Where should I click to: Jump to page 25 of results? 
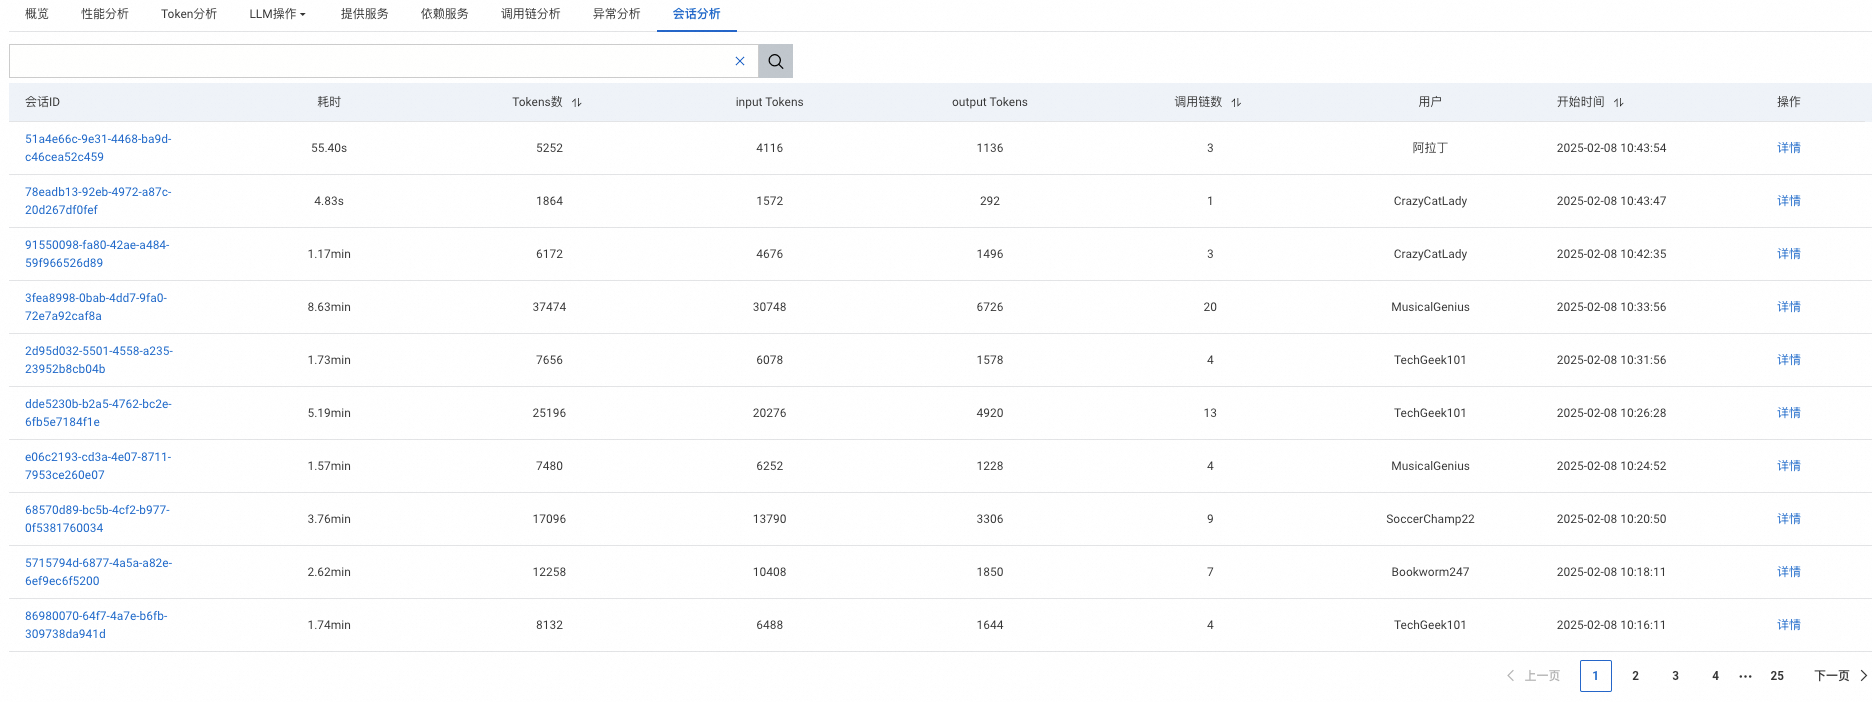1777,676
